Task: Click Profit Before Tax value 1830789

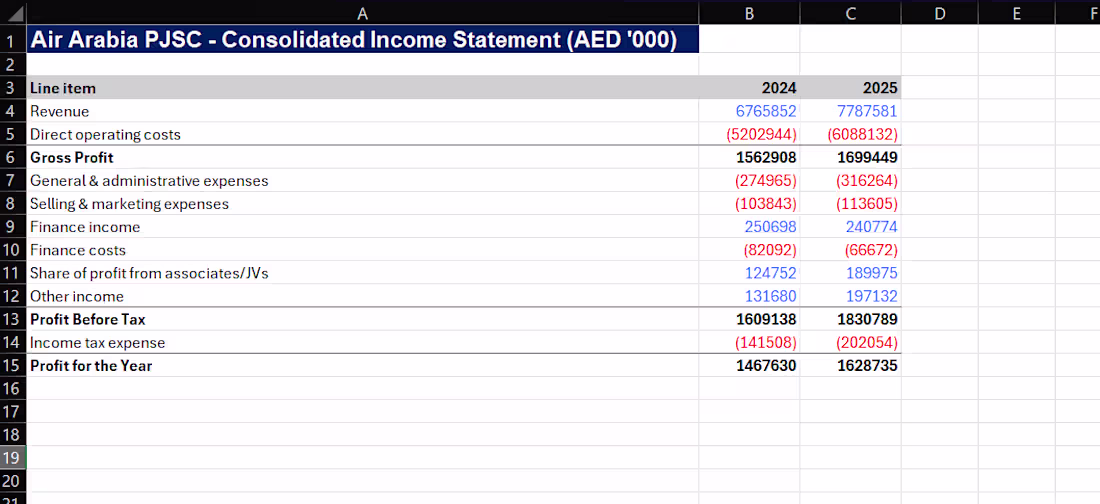Action: [x=850, y=319]
